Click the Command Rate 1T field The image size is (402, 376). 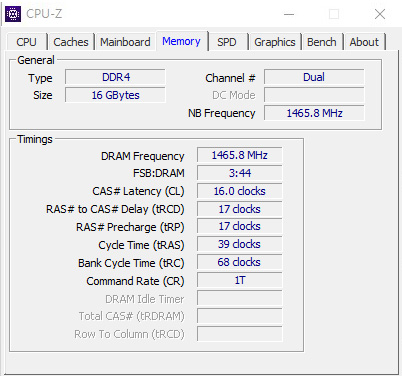pos(239,280)
